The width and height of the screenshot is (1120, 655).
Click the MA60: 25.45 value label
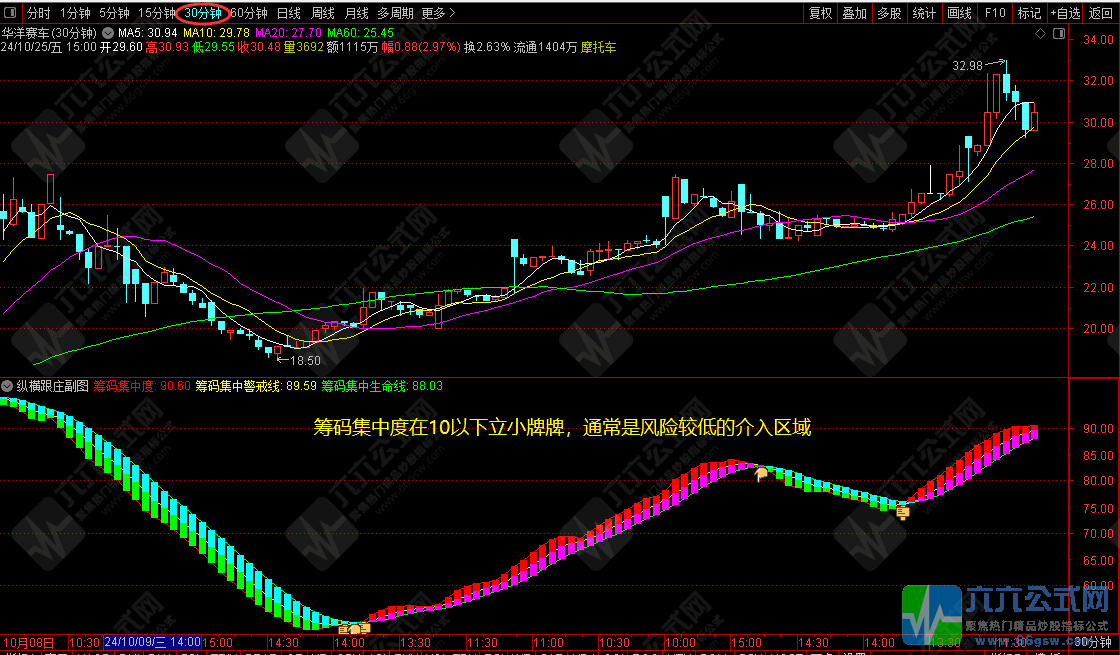(360, 33)
